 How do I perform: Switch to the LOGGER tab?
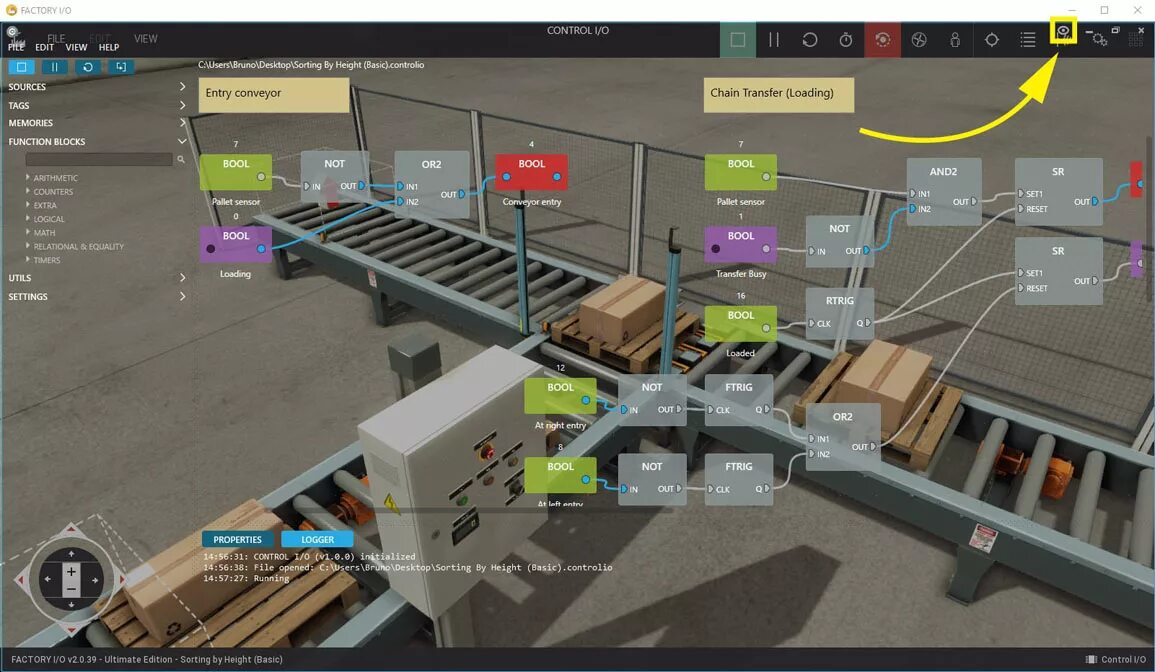[317, 539]
